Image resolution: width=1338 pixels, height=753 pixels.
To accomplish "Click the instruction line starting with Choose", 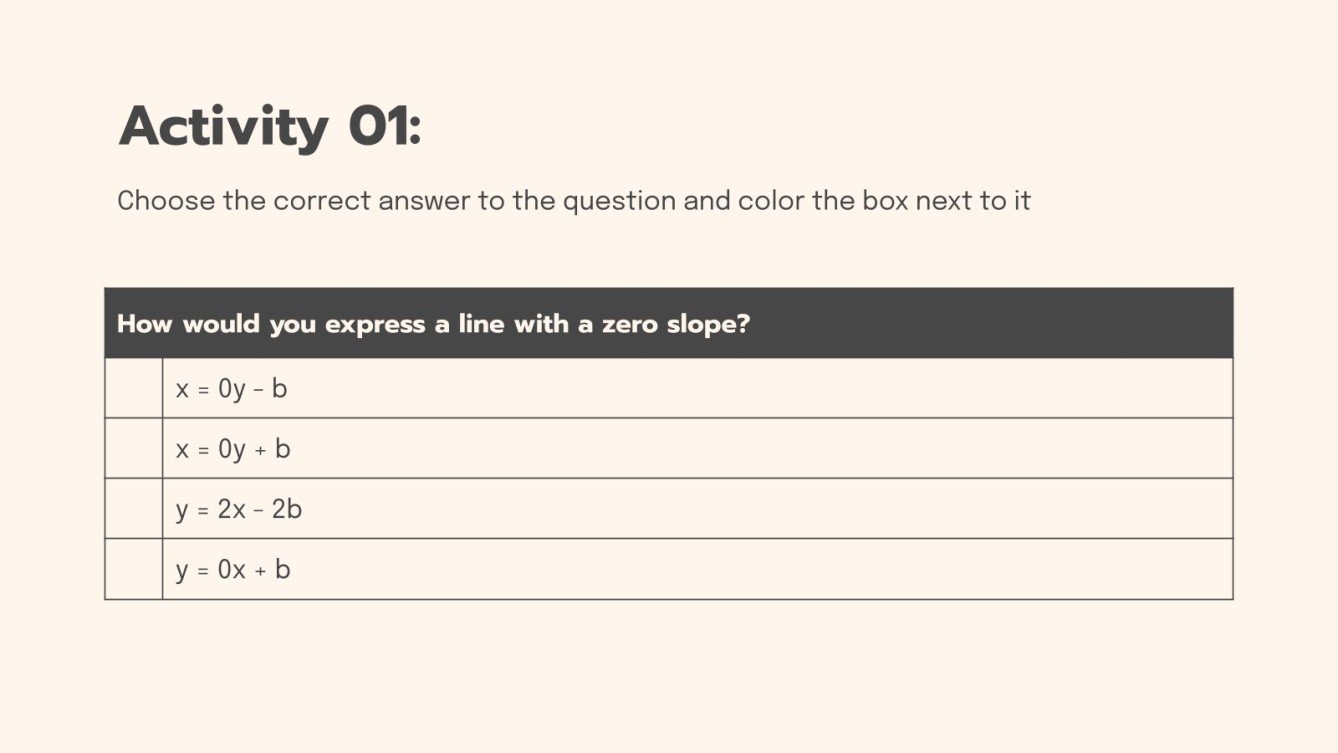I will click(x=573, y=201).
